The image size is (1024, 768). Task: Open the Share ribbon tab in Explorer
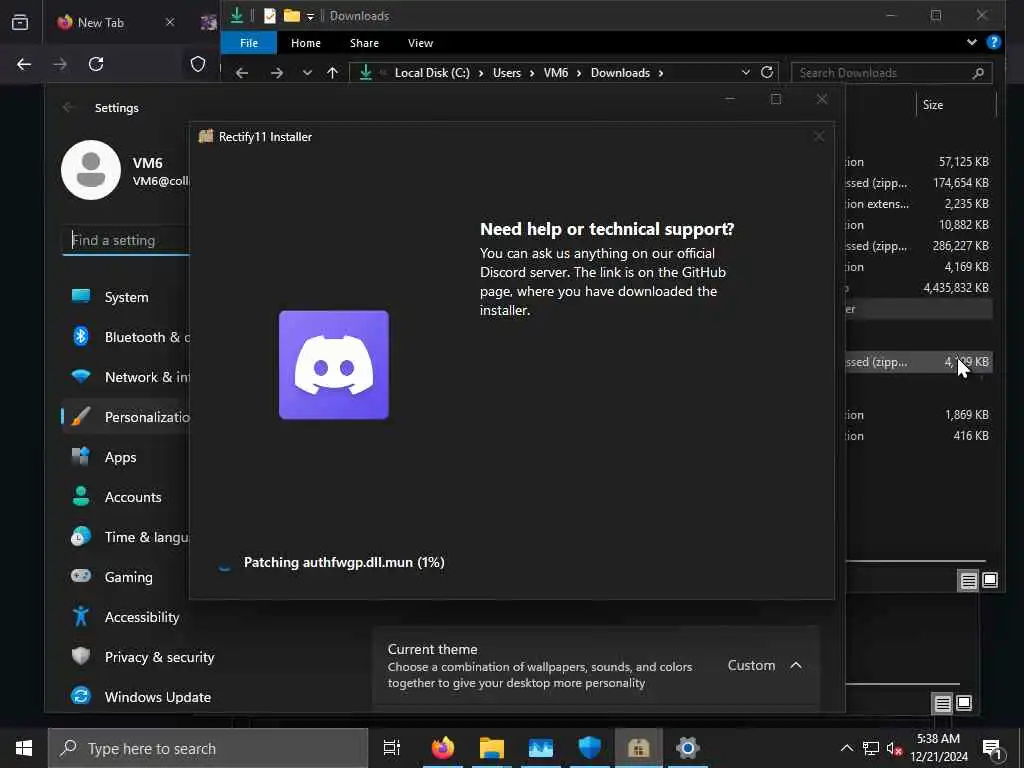point(364,43)
